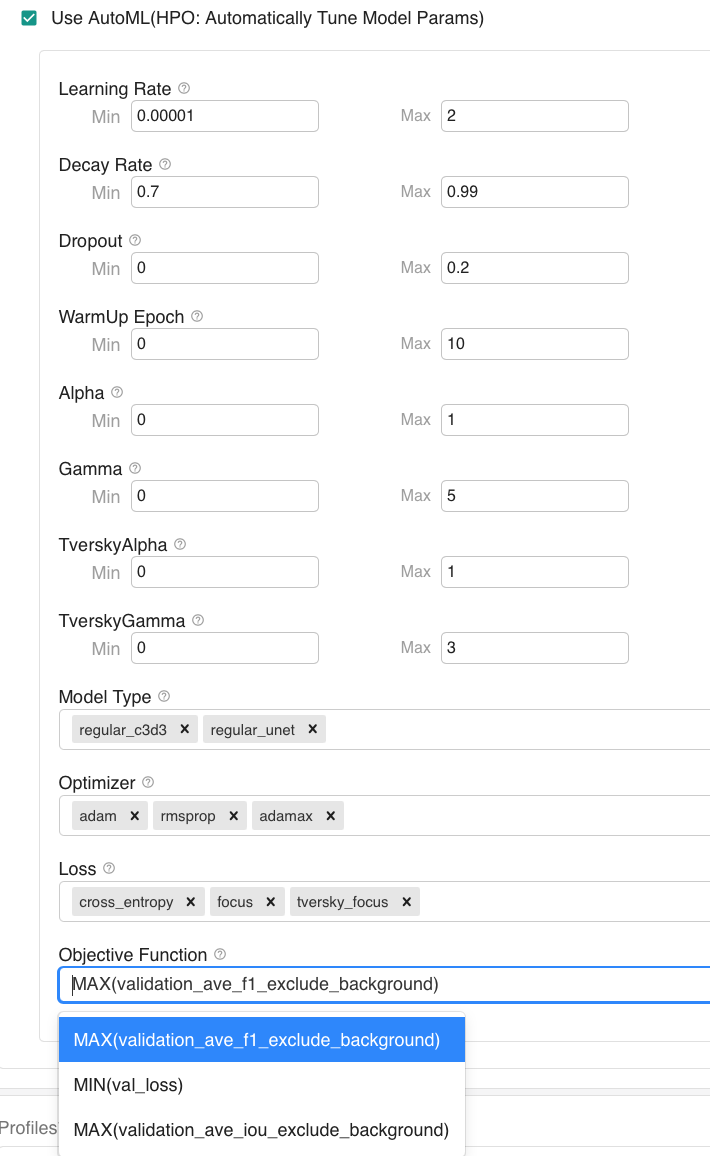Click the Objective Function help icon
This screenshot has width=710, height=1156.
click(x=220, y=955)
